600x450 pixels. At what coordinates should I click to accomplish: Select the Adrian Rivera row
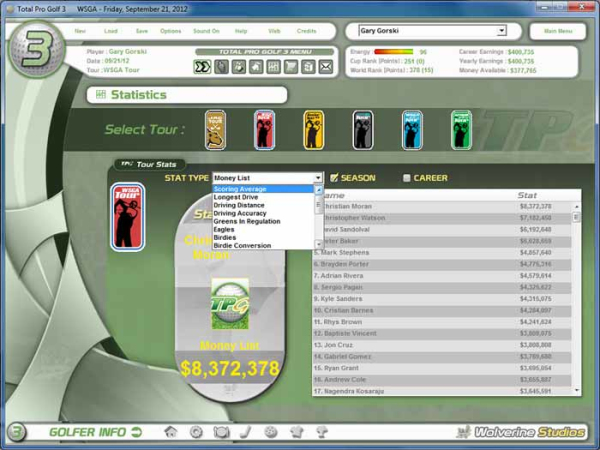click(x=442, y=276)
